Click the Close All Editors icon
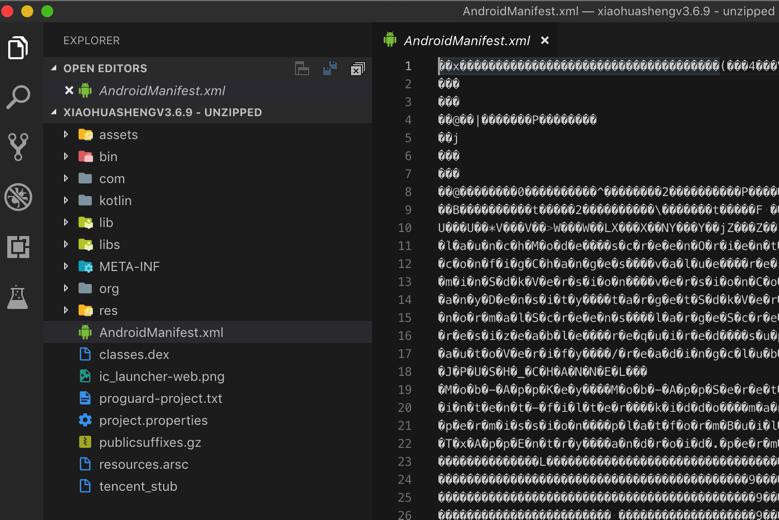The image size is (779, 520). point(357,69)
